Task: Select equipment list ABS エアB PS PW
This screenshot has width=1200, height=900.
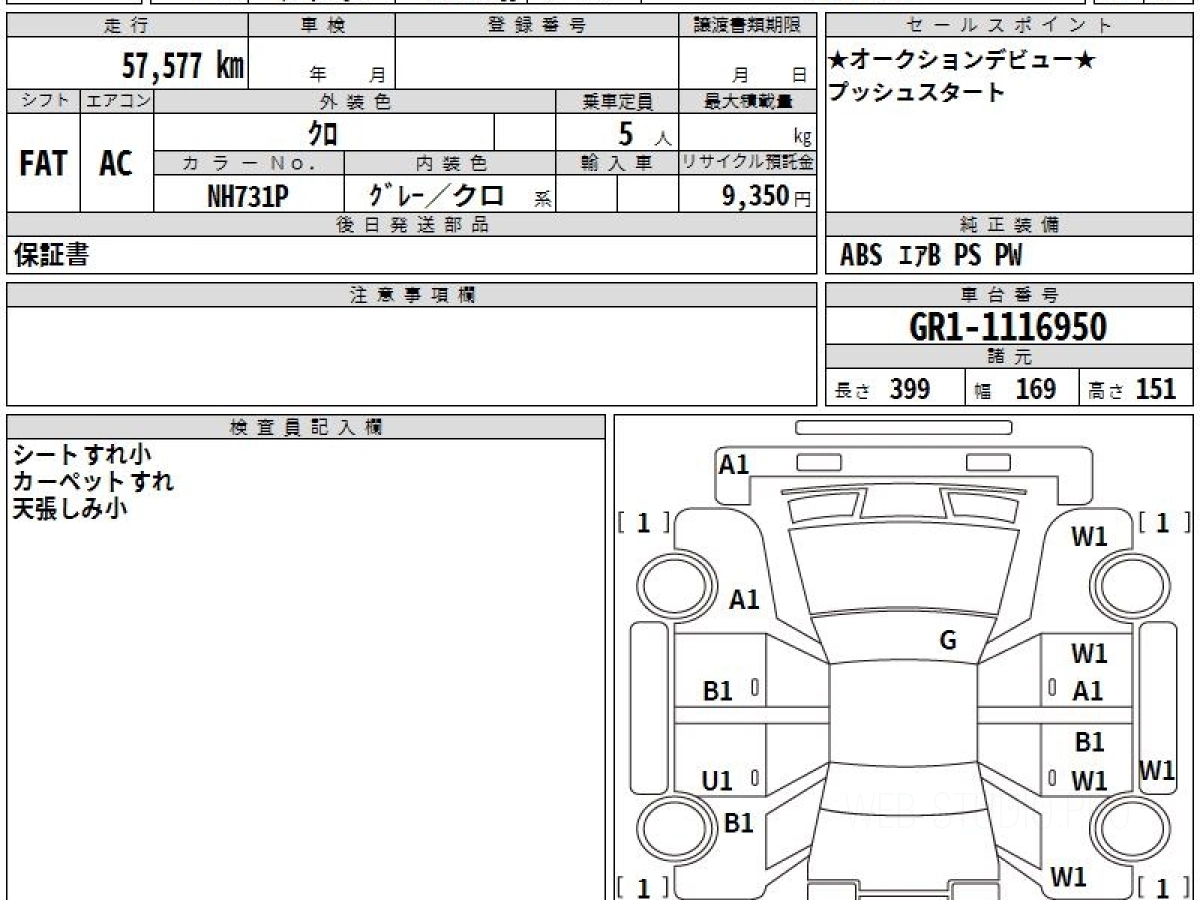Action: [x=931, y=256]
